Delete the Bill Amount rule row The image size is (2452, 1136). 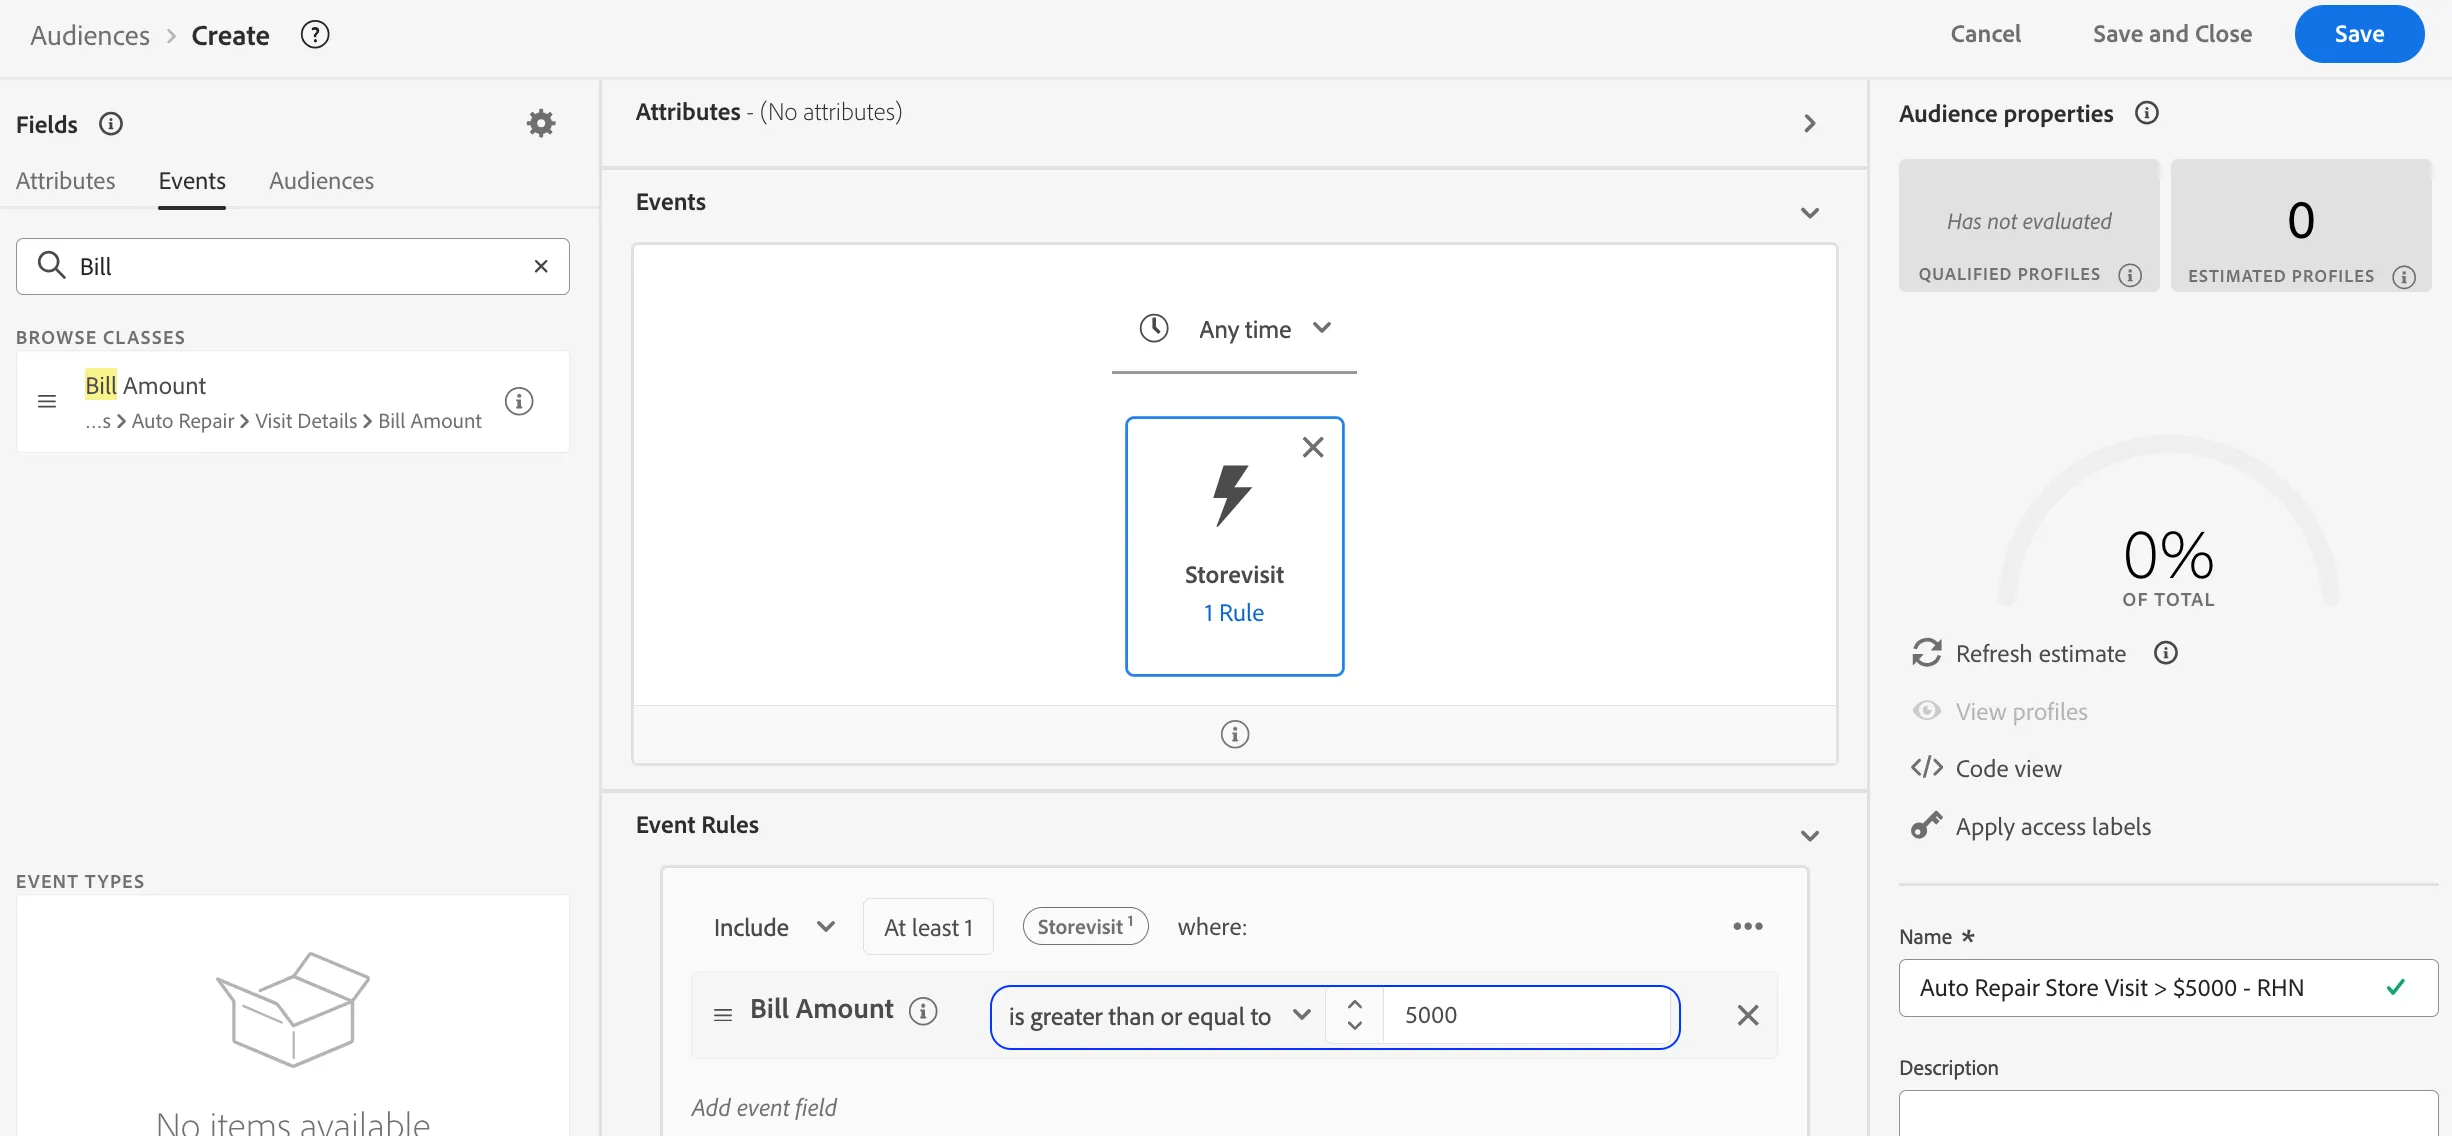[x=1748, y=1015]
